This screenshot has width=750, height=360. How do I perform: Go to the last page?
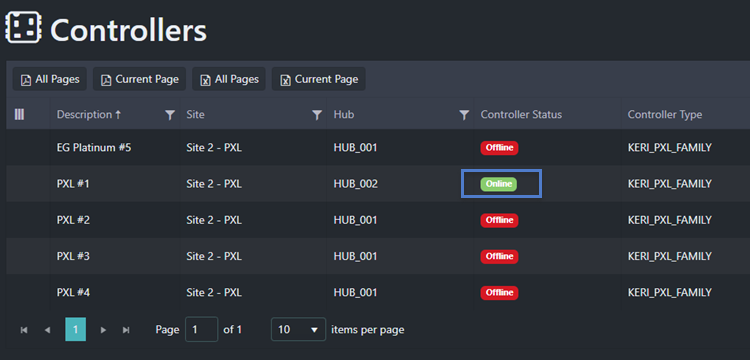click(126, 330)
